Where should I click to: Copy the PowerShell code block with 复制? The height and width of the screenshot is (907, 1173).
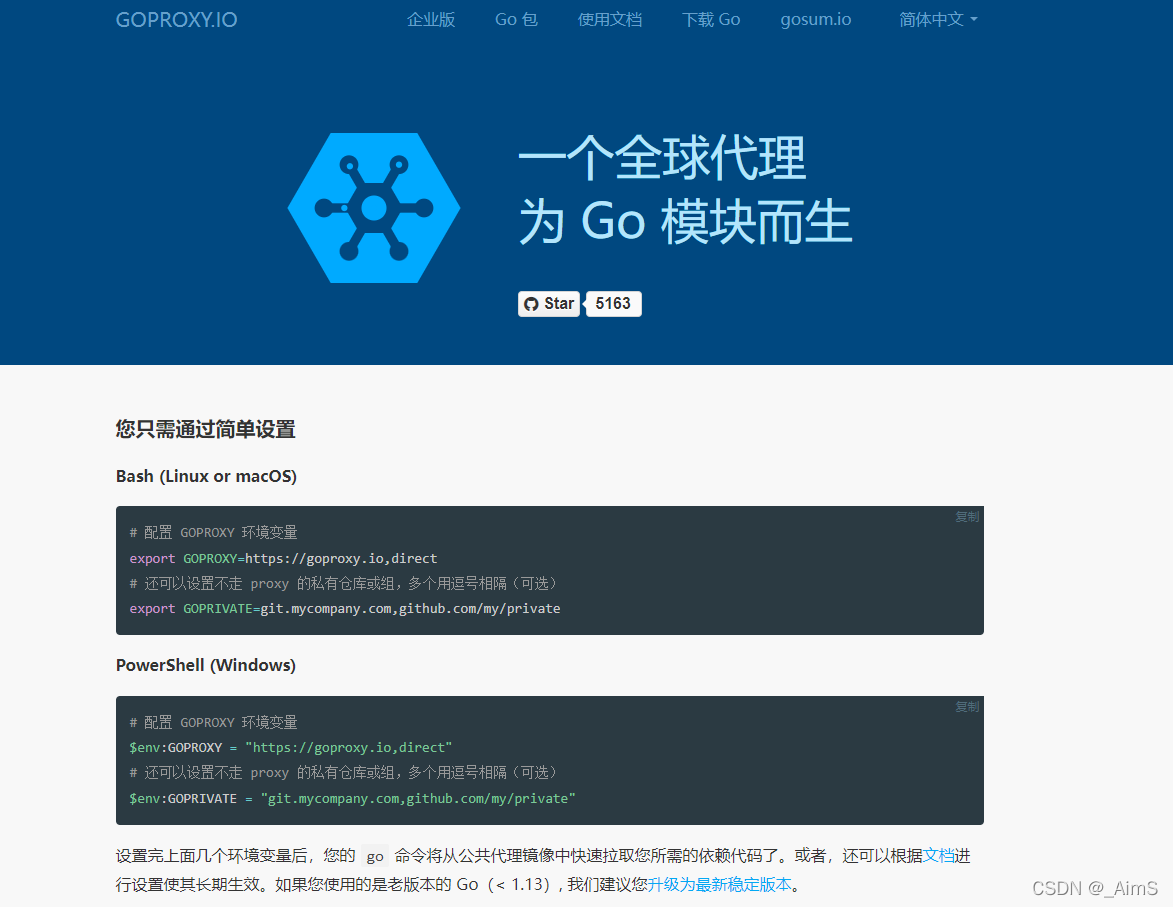pyautogui.click(x=967, y=707)
